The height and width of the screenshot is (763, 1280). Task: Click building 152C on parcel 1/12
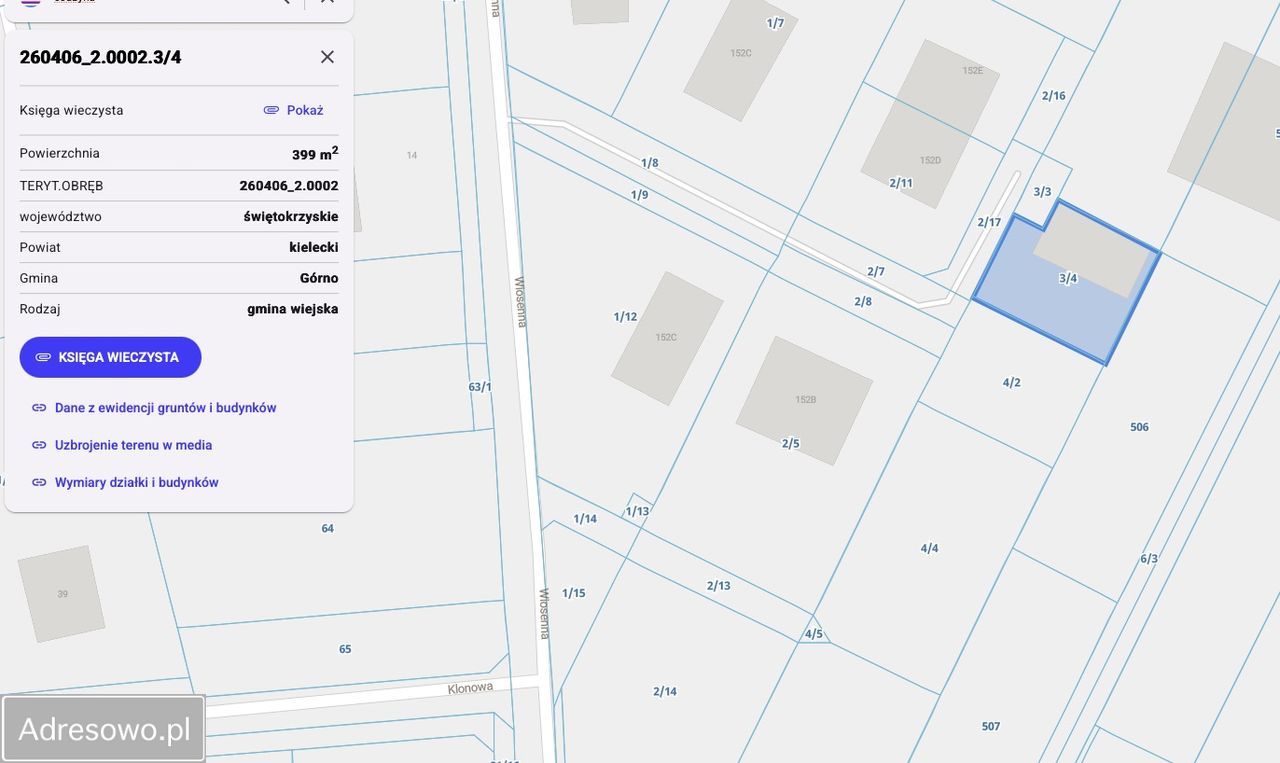pos(667,338)
